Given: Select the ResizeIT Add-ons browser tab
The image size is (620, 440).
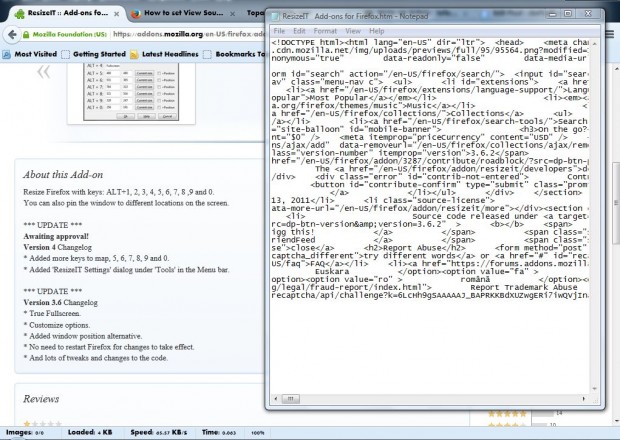Looking at the screenshot, I should (67, 13).
